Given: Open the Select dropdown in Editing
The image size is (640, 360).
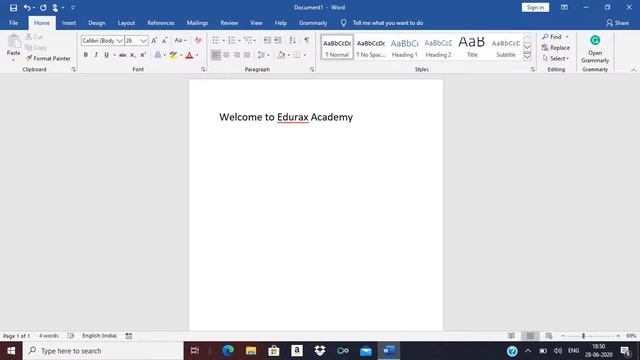Looking at the screenshot, I should 556,58.
